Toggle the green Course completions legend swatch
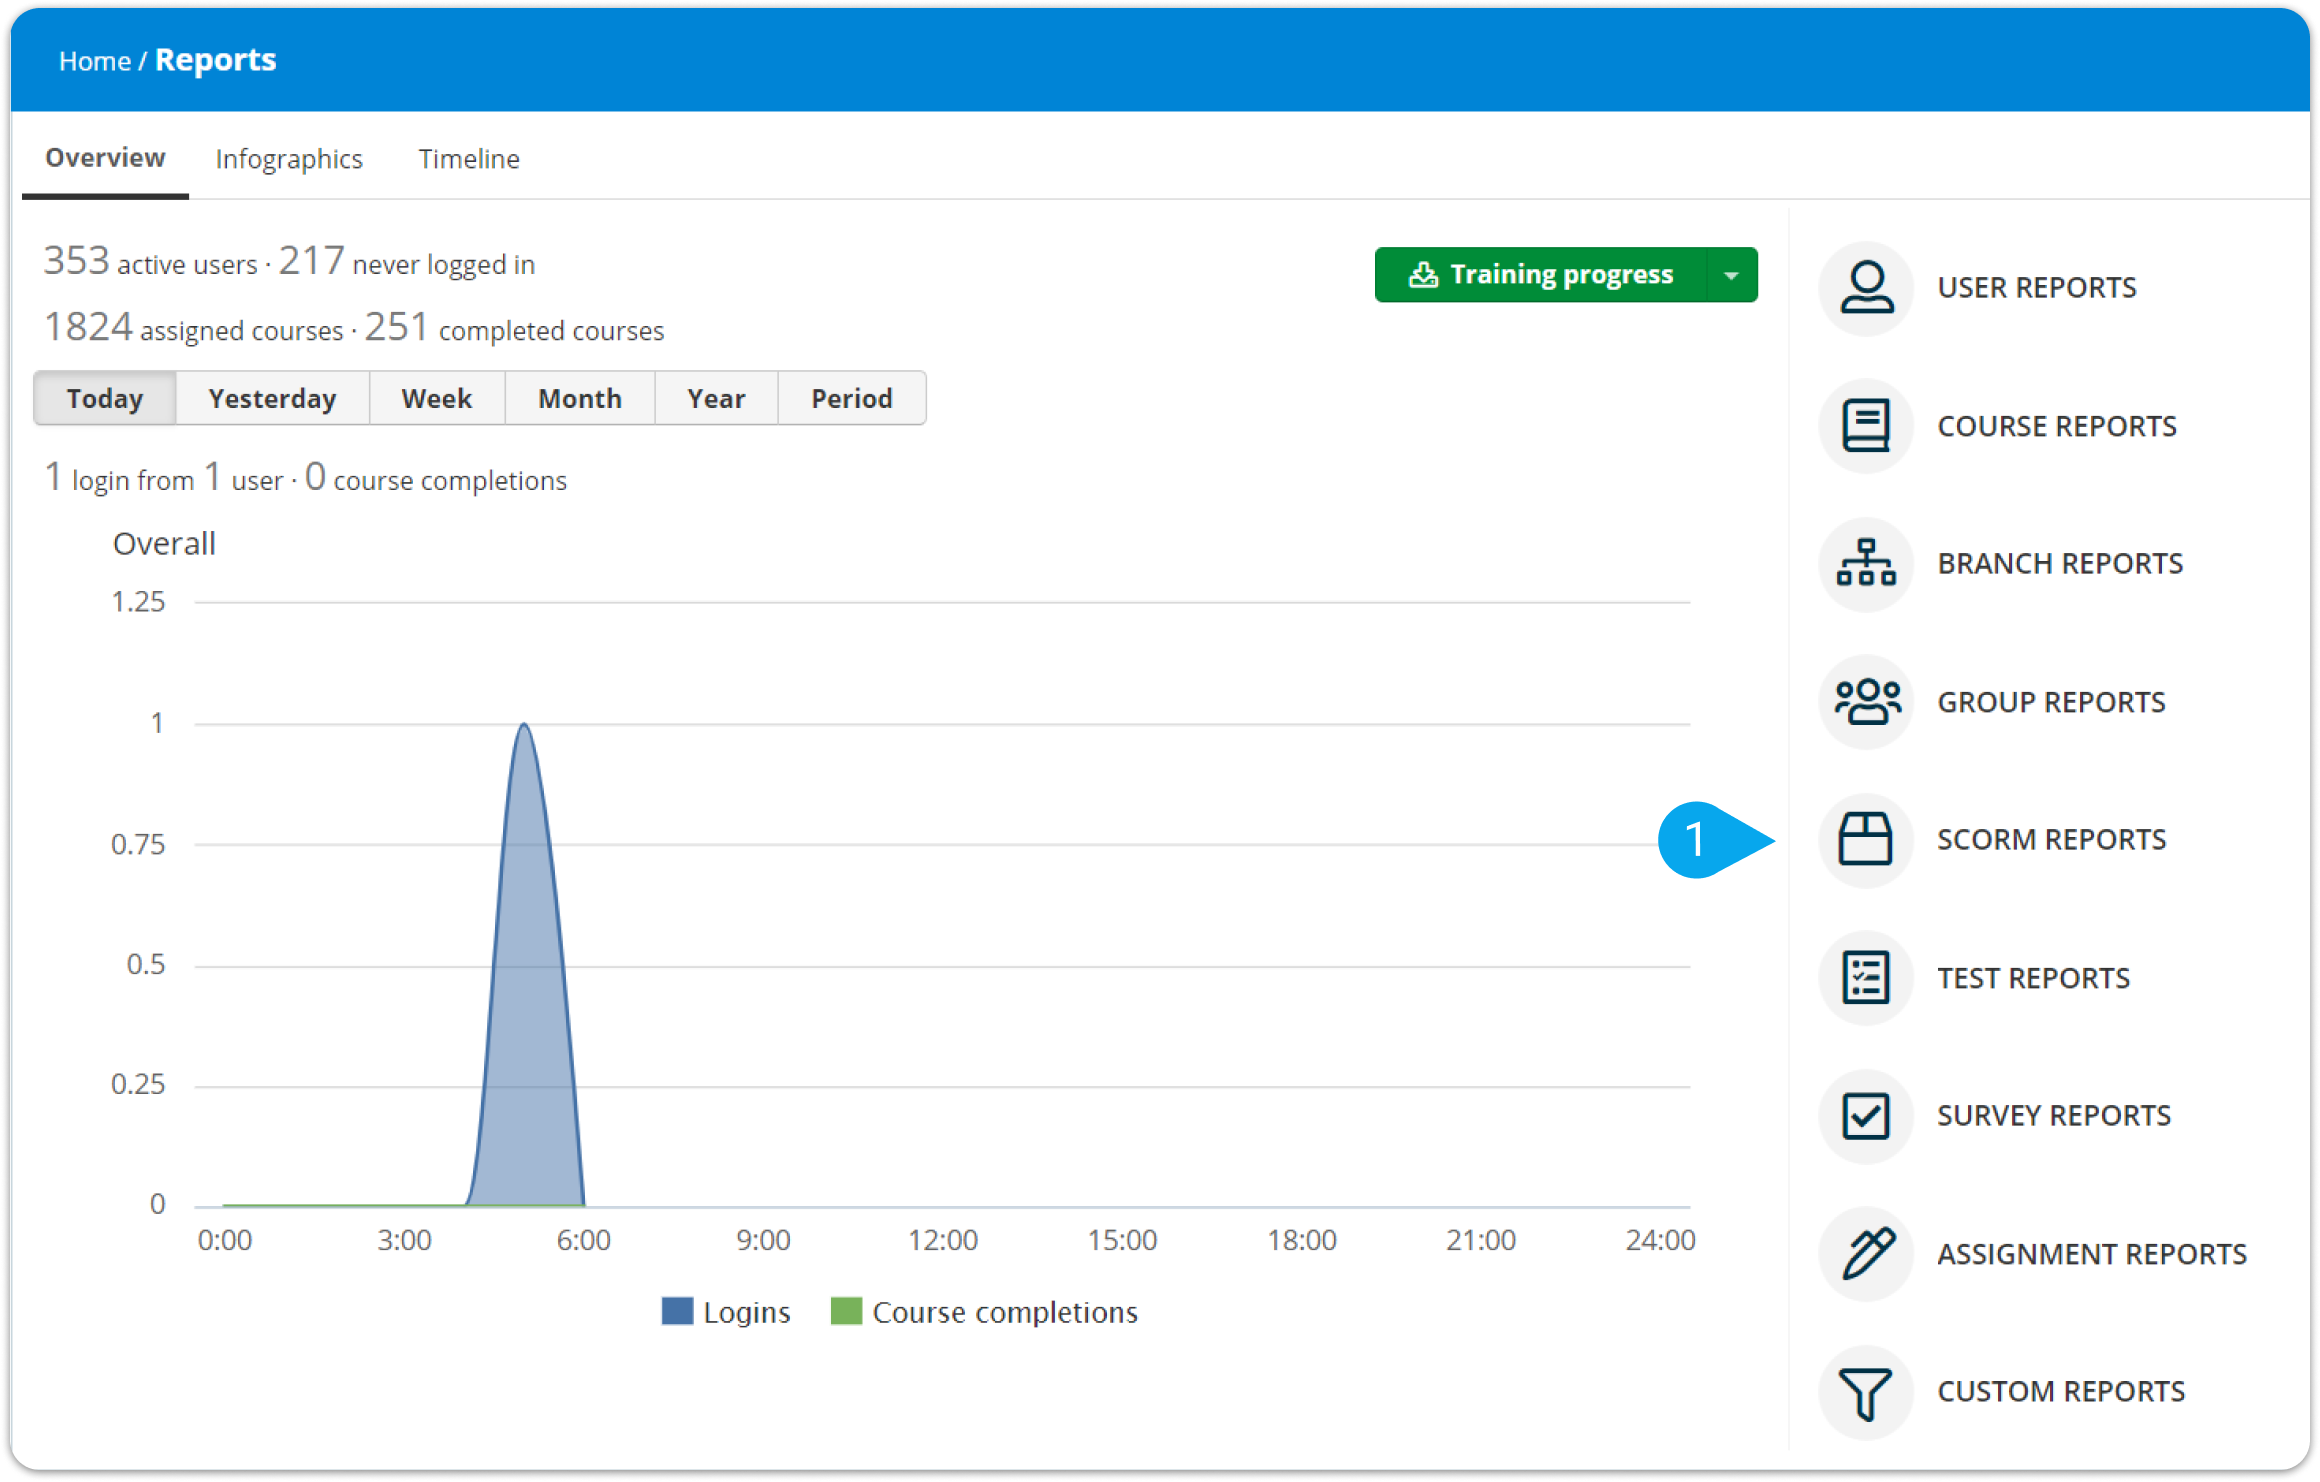Screen dimensions: 2320x1482 (x=846, y=1311)
